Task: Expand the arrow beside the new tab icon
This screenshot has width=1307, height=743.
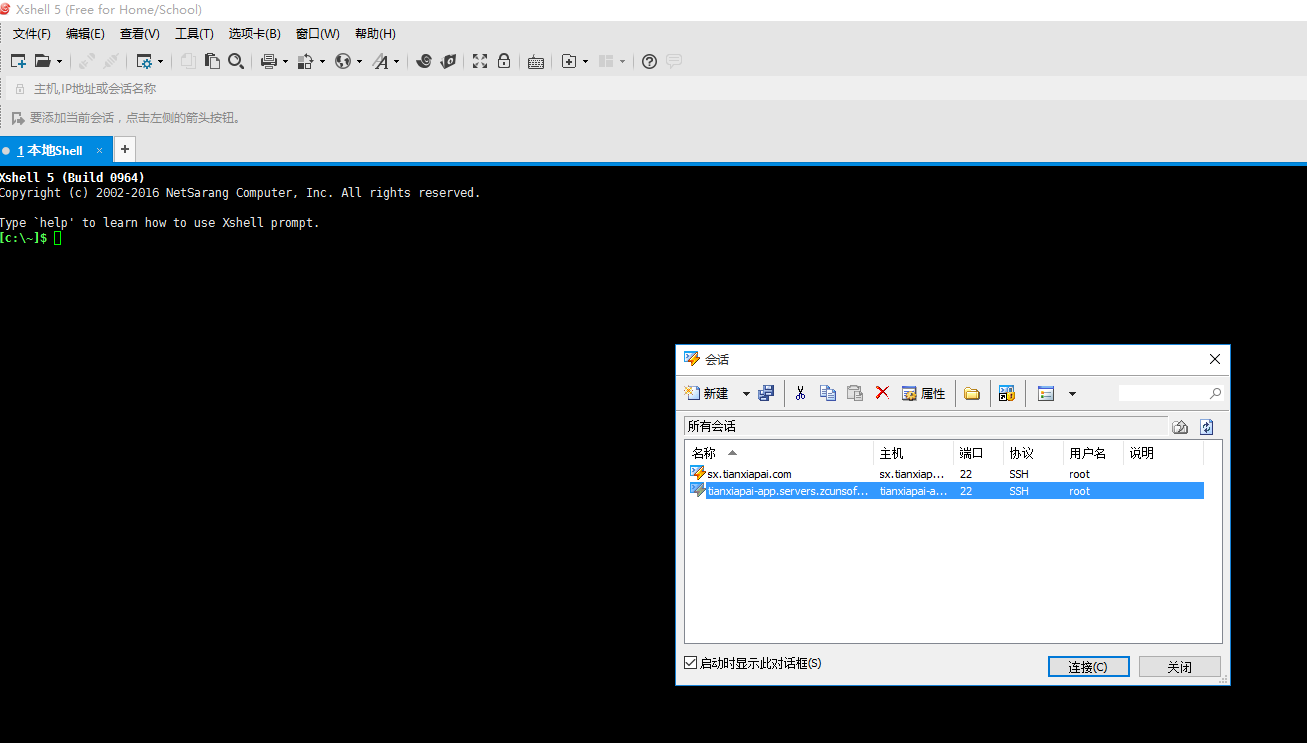Action: (585, 62)
